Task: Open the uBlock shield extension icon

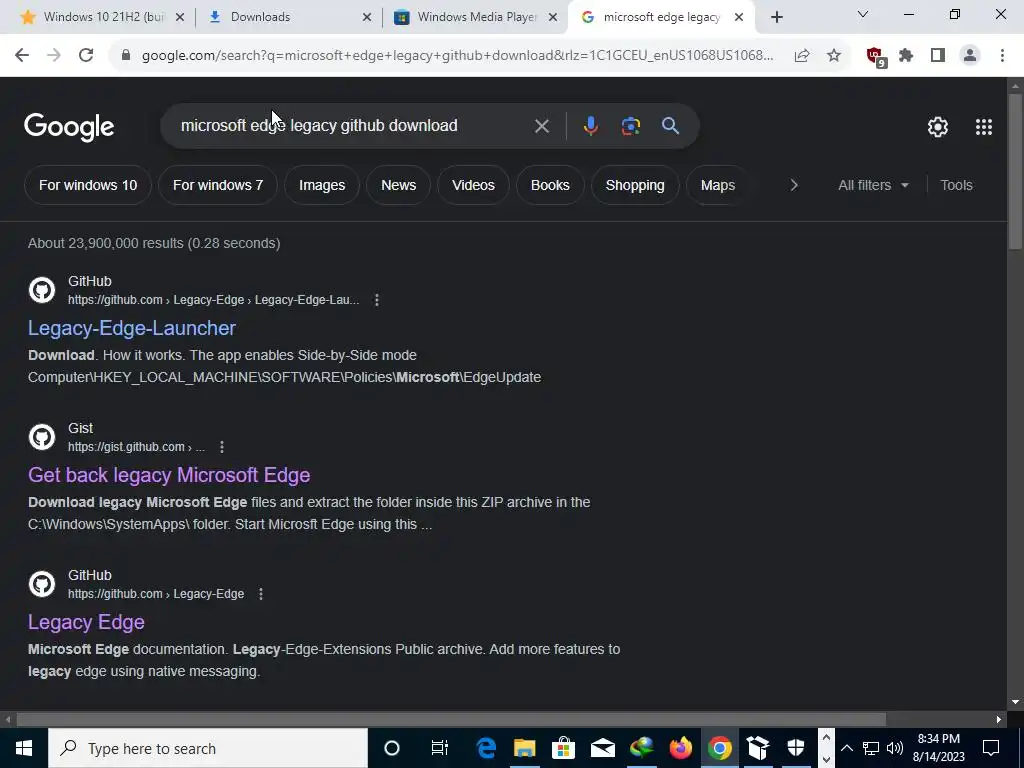Action: tap(876, 57)
